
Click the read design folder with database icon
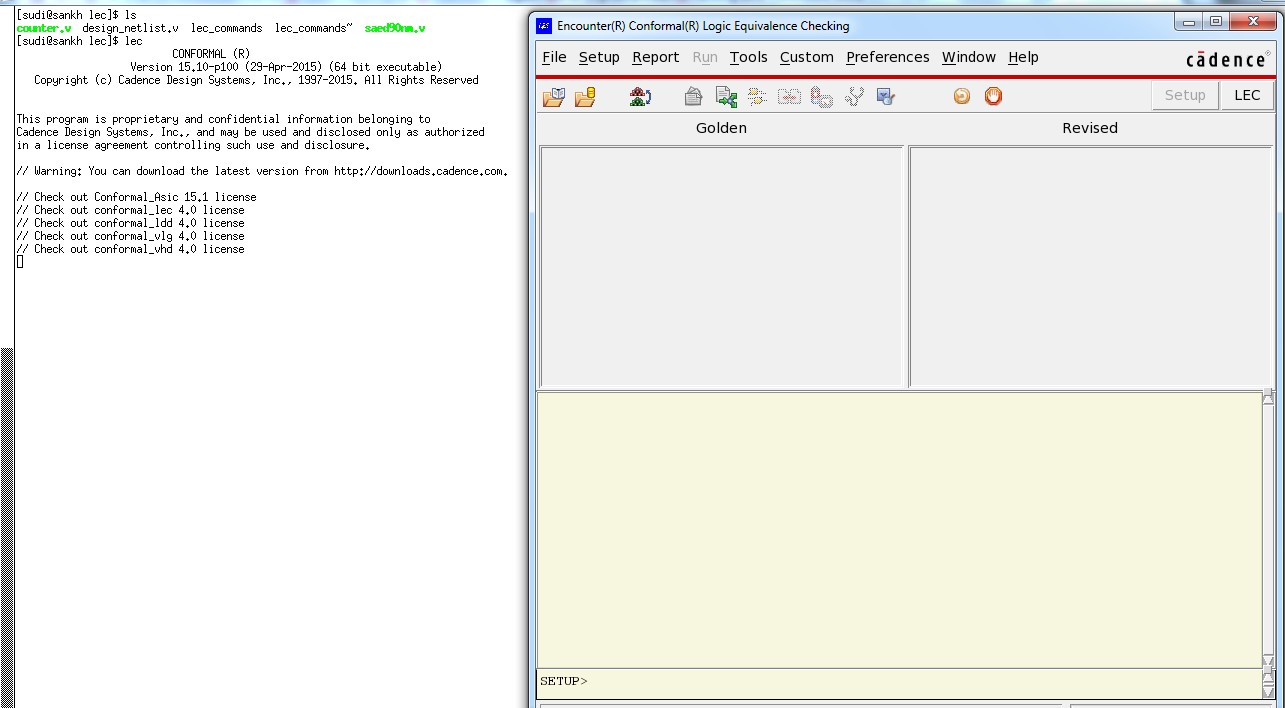(x=586, y=97)
